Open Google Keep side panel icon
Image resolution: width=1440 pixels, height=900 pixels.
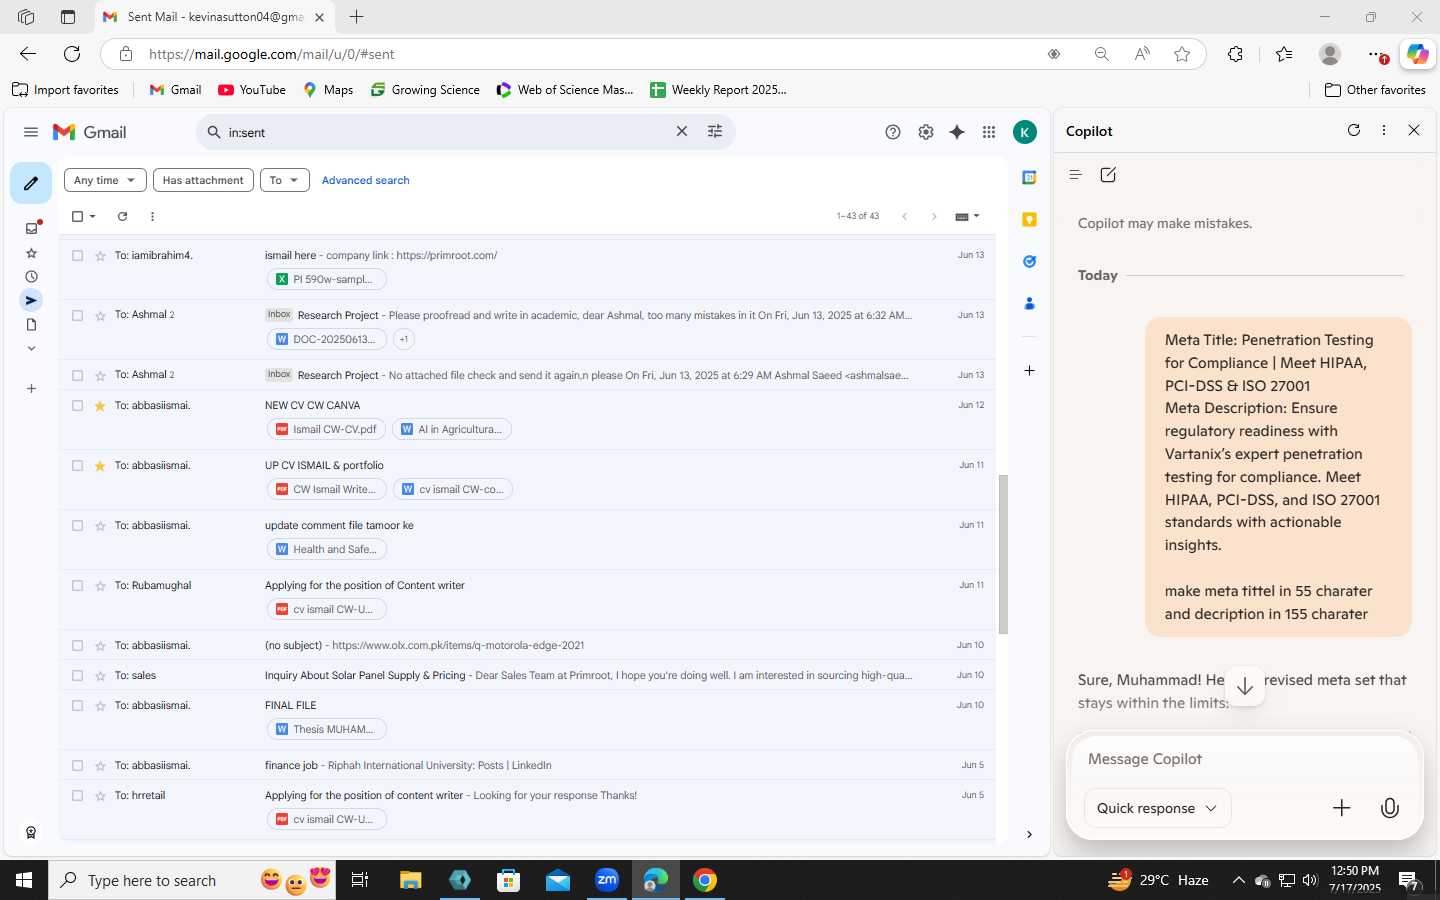pos(1029,220)
